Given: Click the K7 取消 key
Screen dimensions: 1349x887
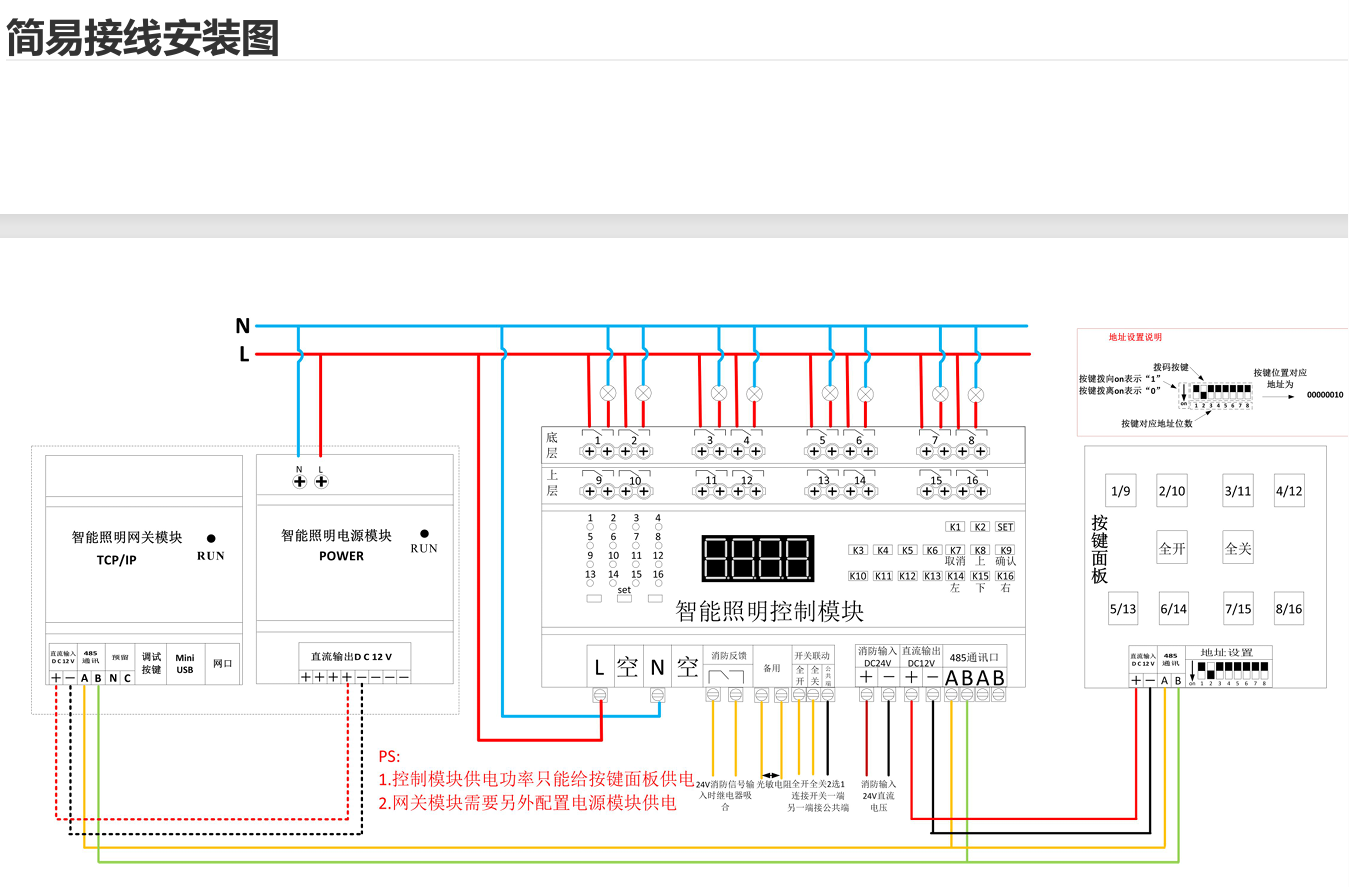Looking at the screenshot, I should click(x=955, y=555).
